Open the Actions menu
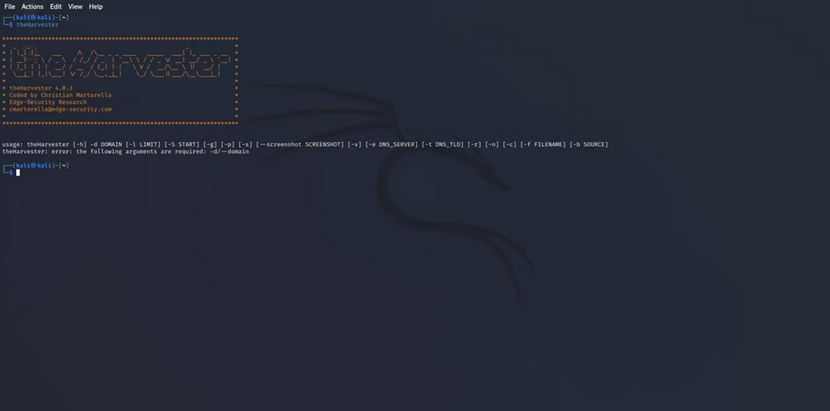830x411 pixels. [x=32, y=7]
